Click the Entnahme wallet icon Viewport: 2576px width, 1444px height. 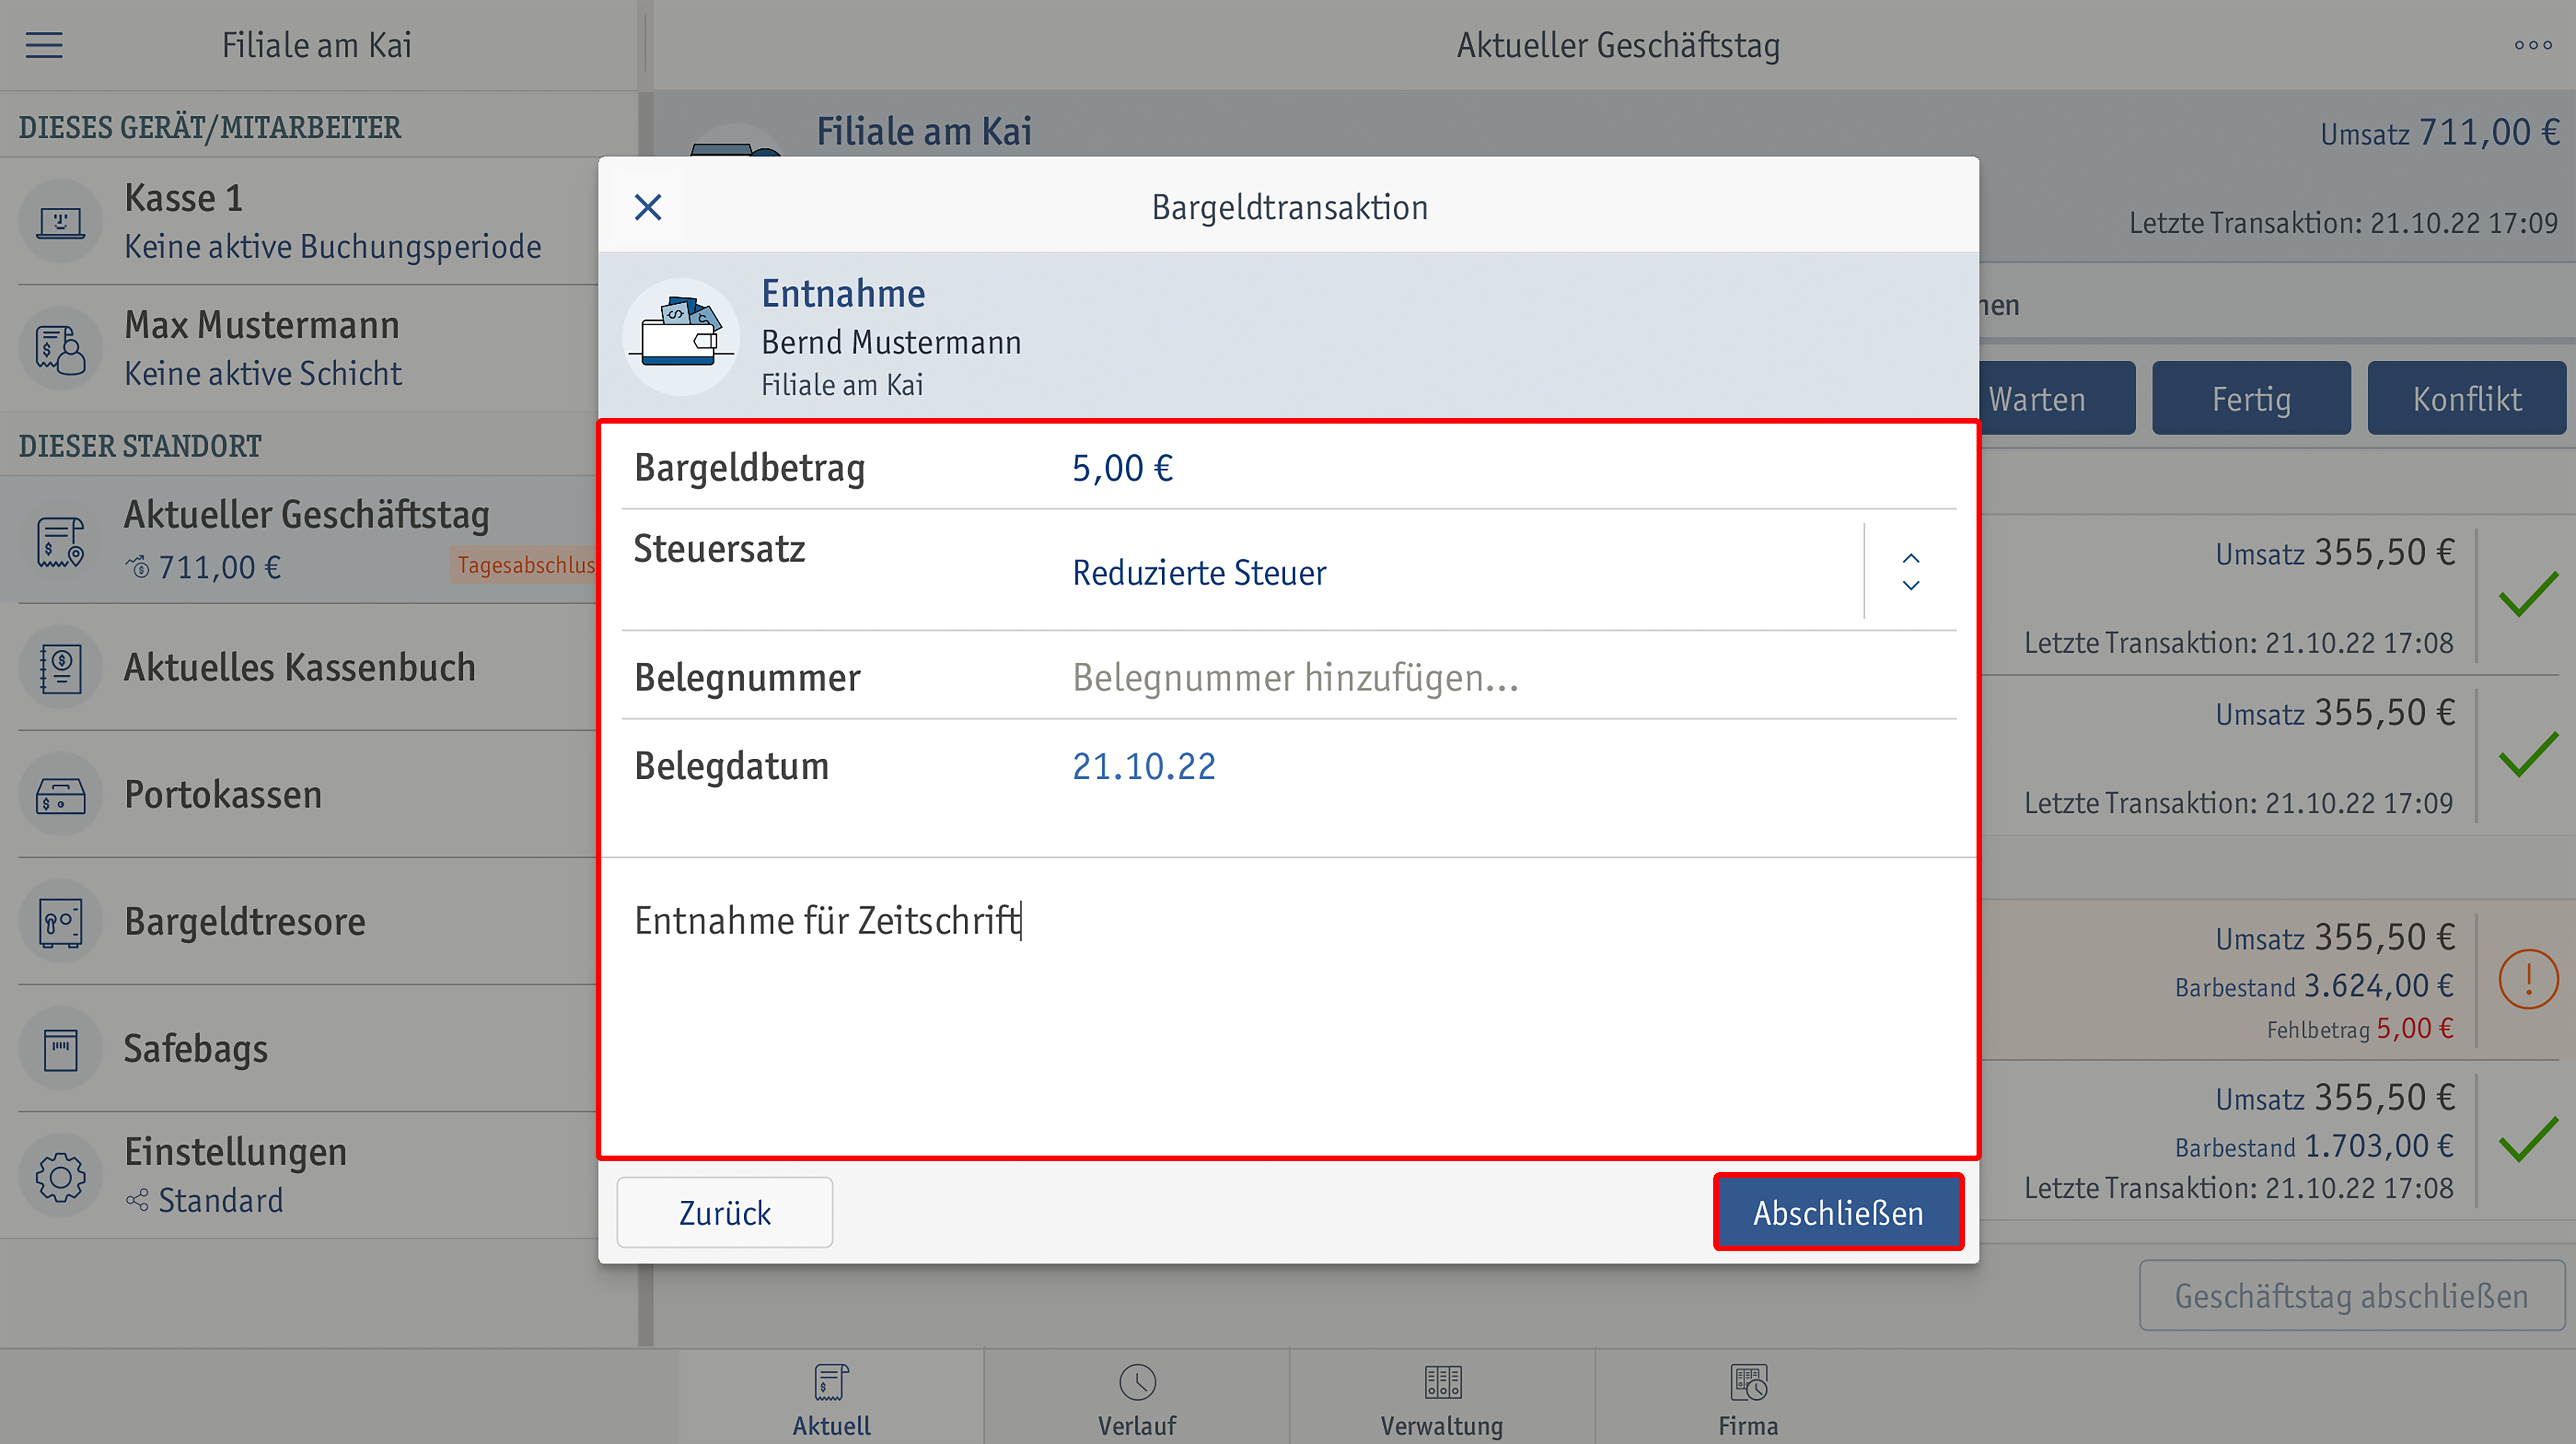pos(681,337)
